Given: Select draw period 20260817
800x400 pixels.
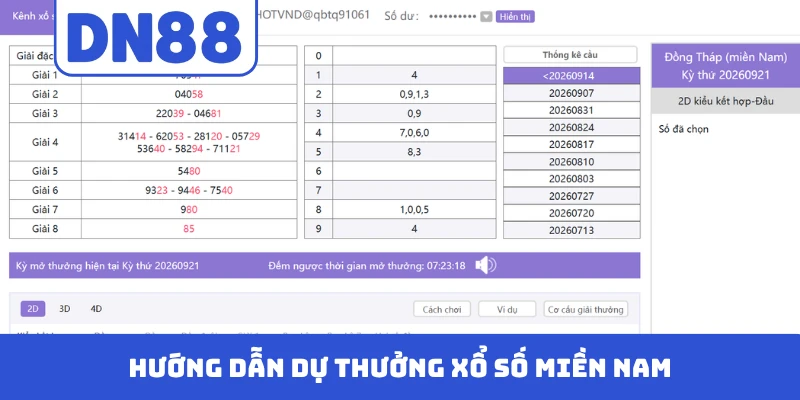Looking at the screenshot, I should tap(571, 144).
